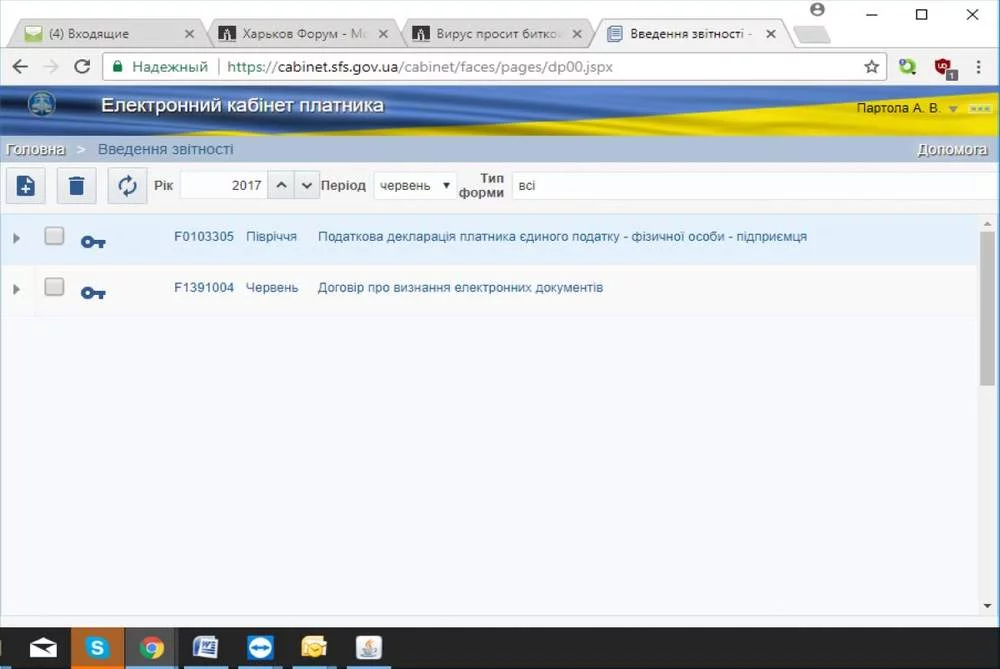Reload page with browser reload icon
The image size is (1000, 669).
coord(82,66)
